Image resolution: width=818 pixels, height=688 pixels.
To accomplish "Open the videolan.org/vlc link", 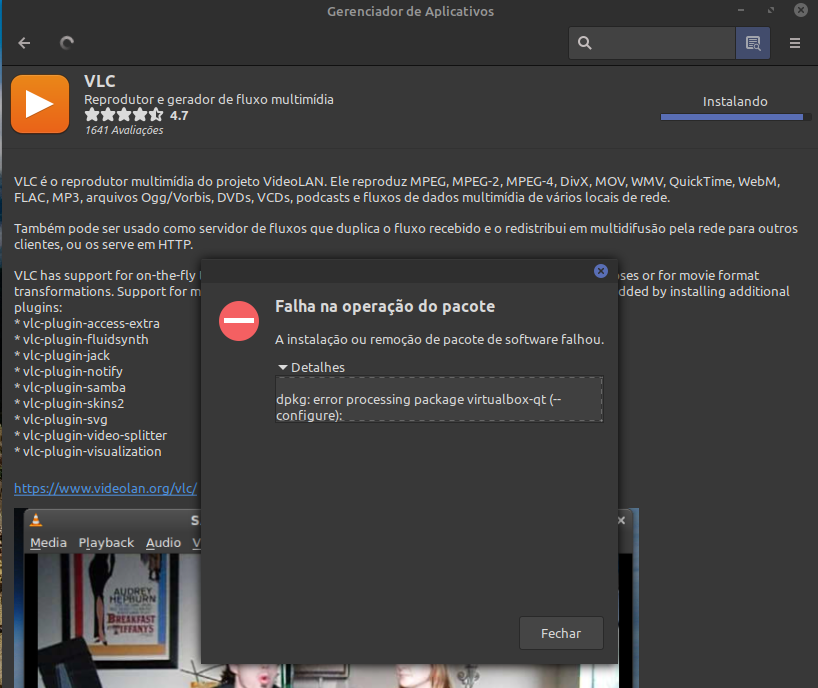I will tap(105, 488).
